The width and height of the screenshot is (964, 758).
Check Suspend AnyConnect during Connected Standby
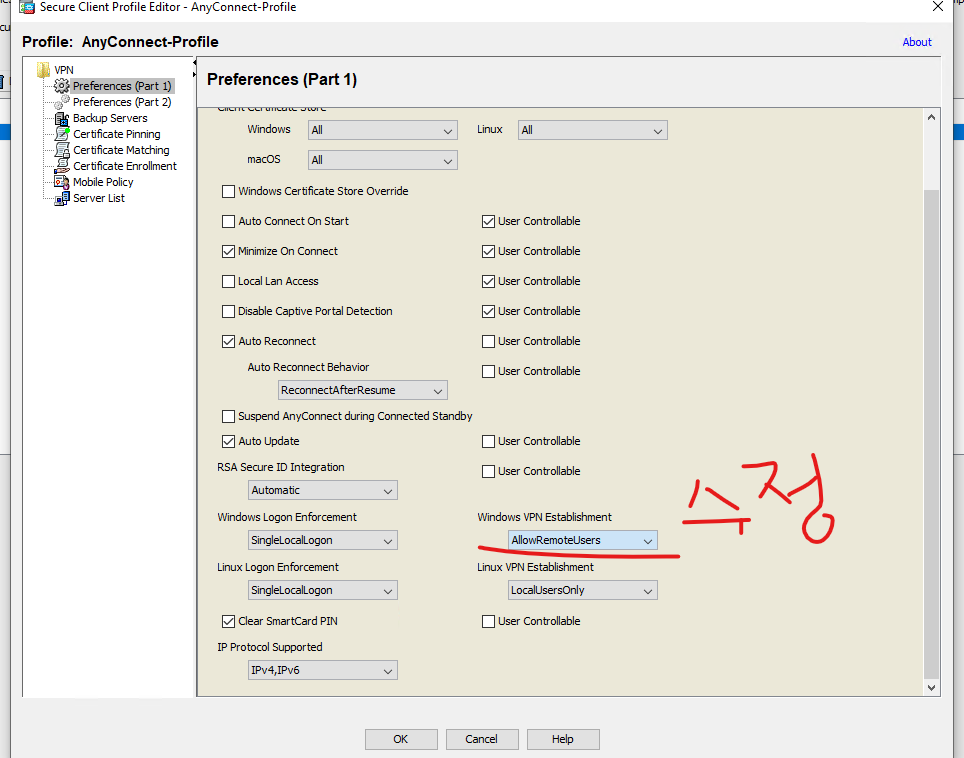(228, 416)
